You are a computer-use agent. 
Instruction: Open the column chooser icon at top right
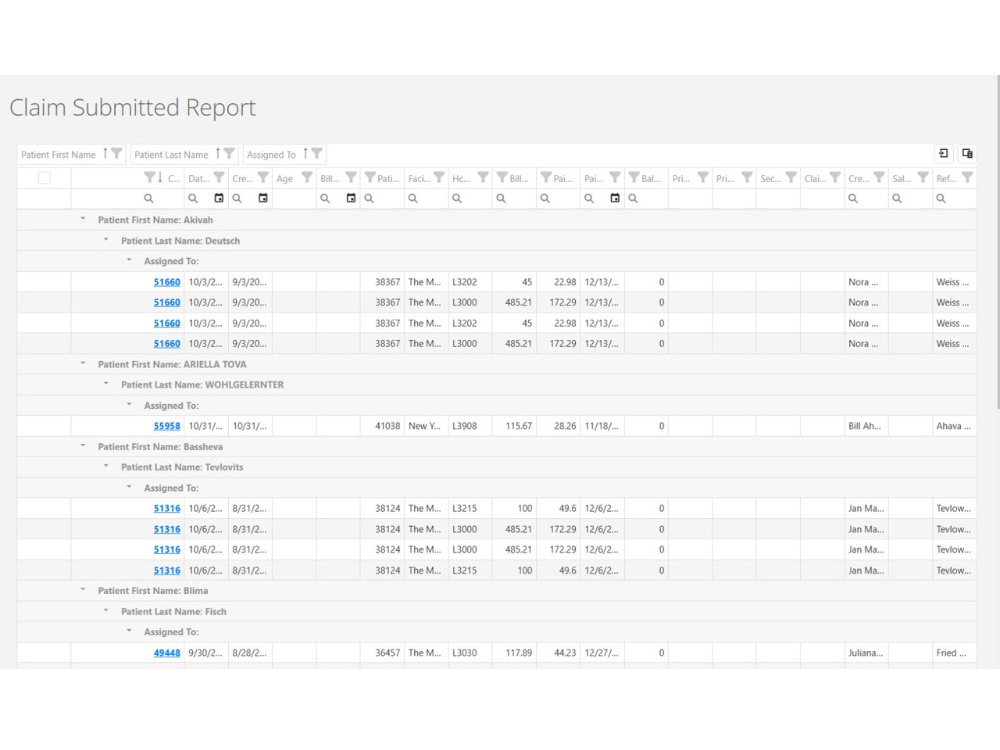coord(967,153)
